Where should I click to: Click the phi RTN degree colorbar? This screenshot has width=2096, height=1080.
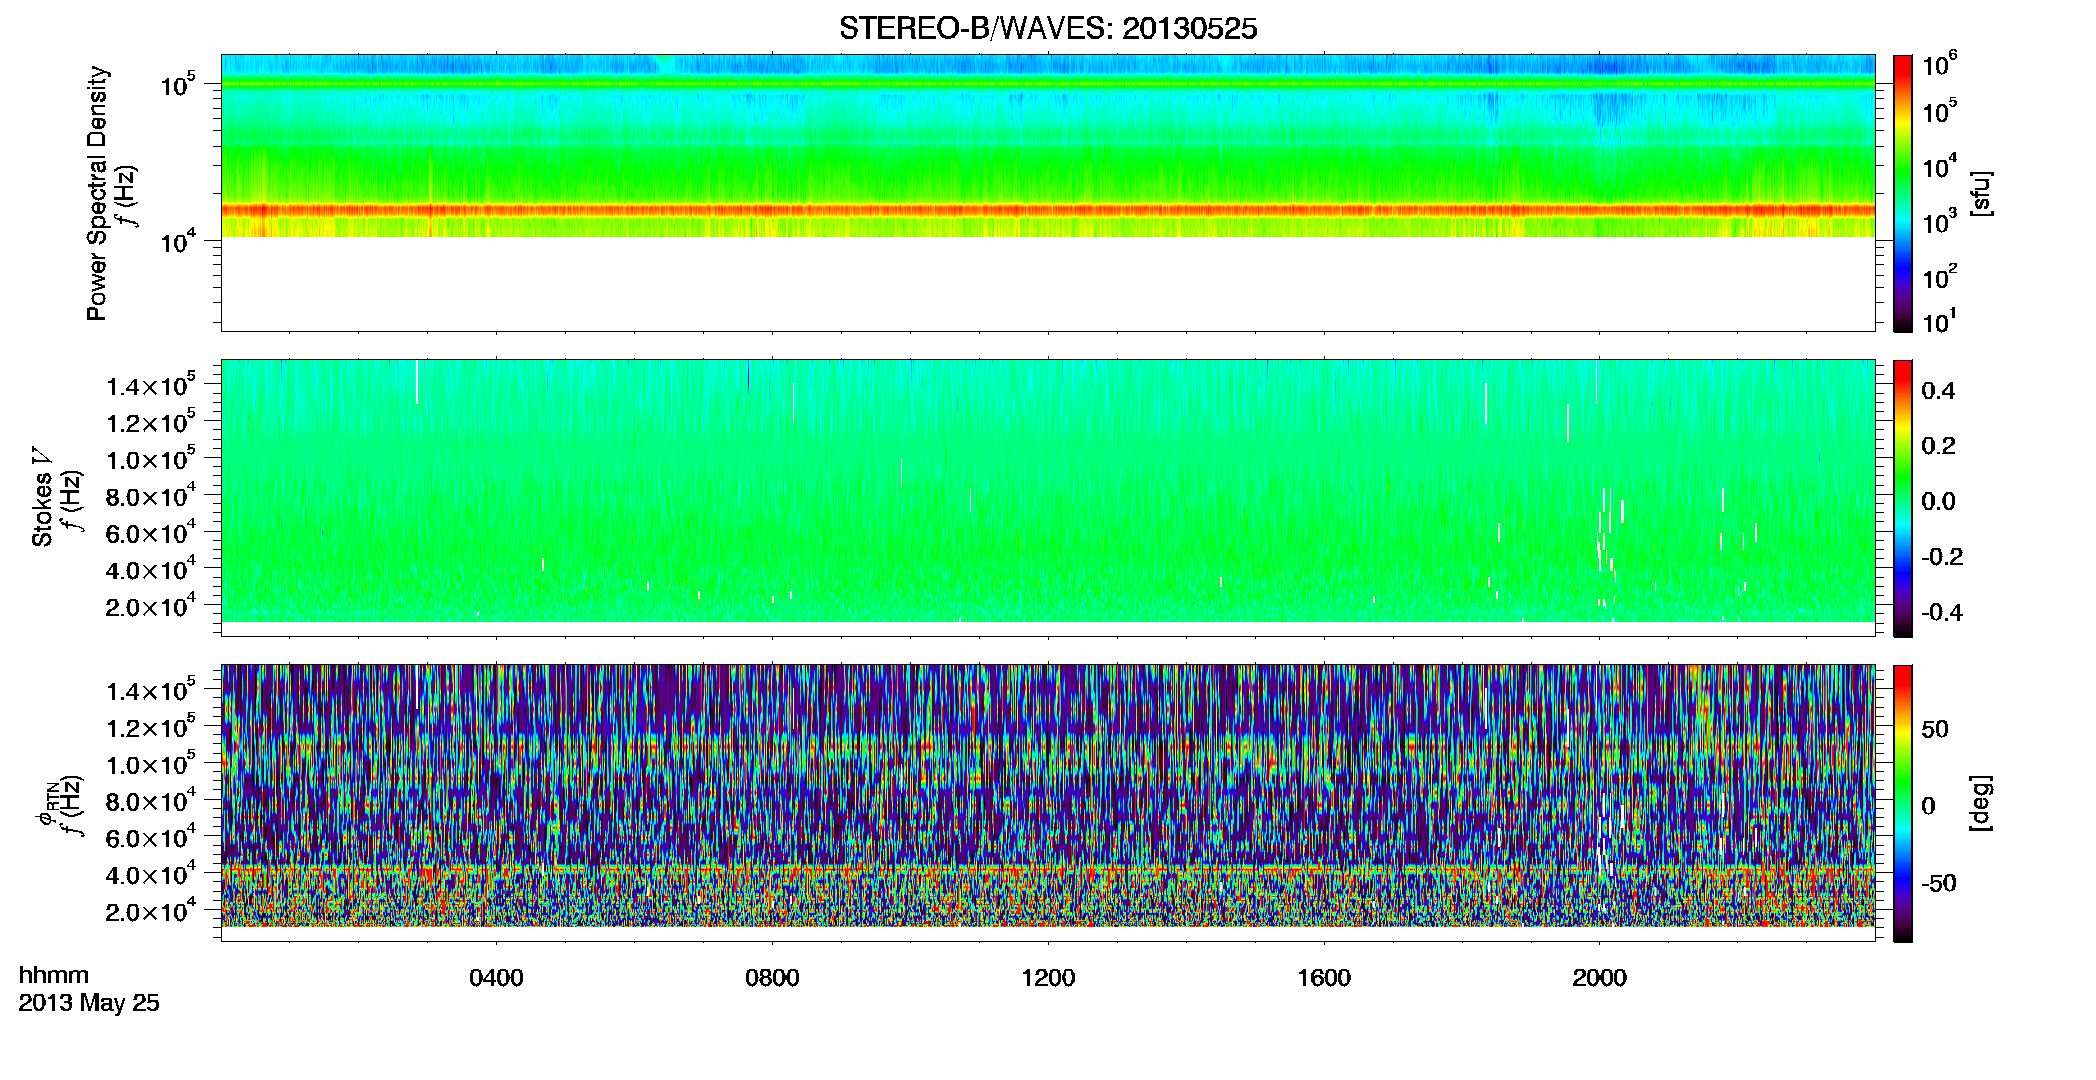click(x=1902, y=803)
